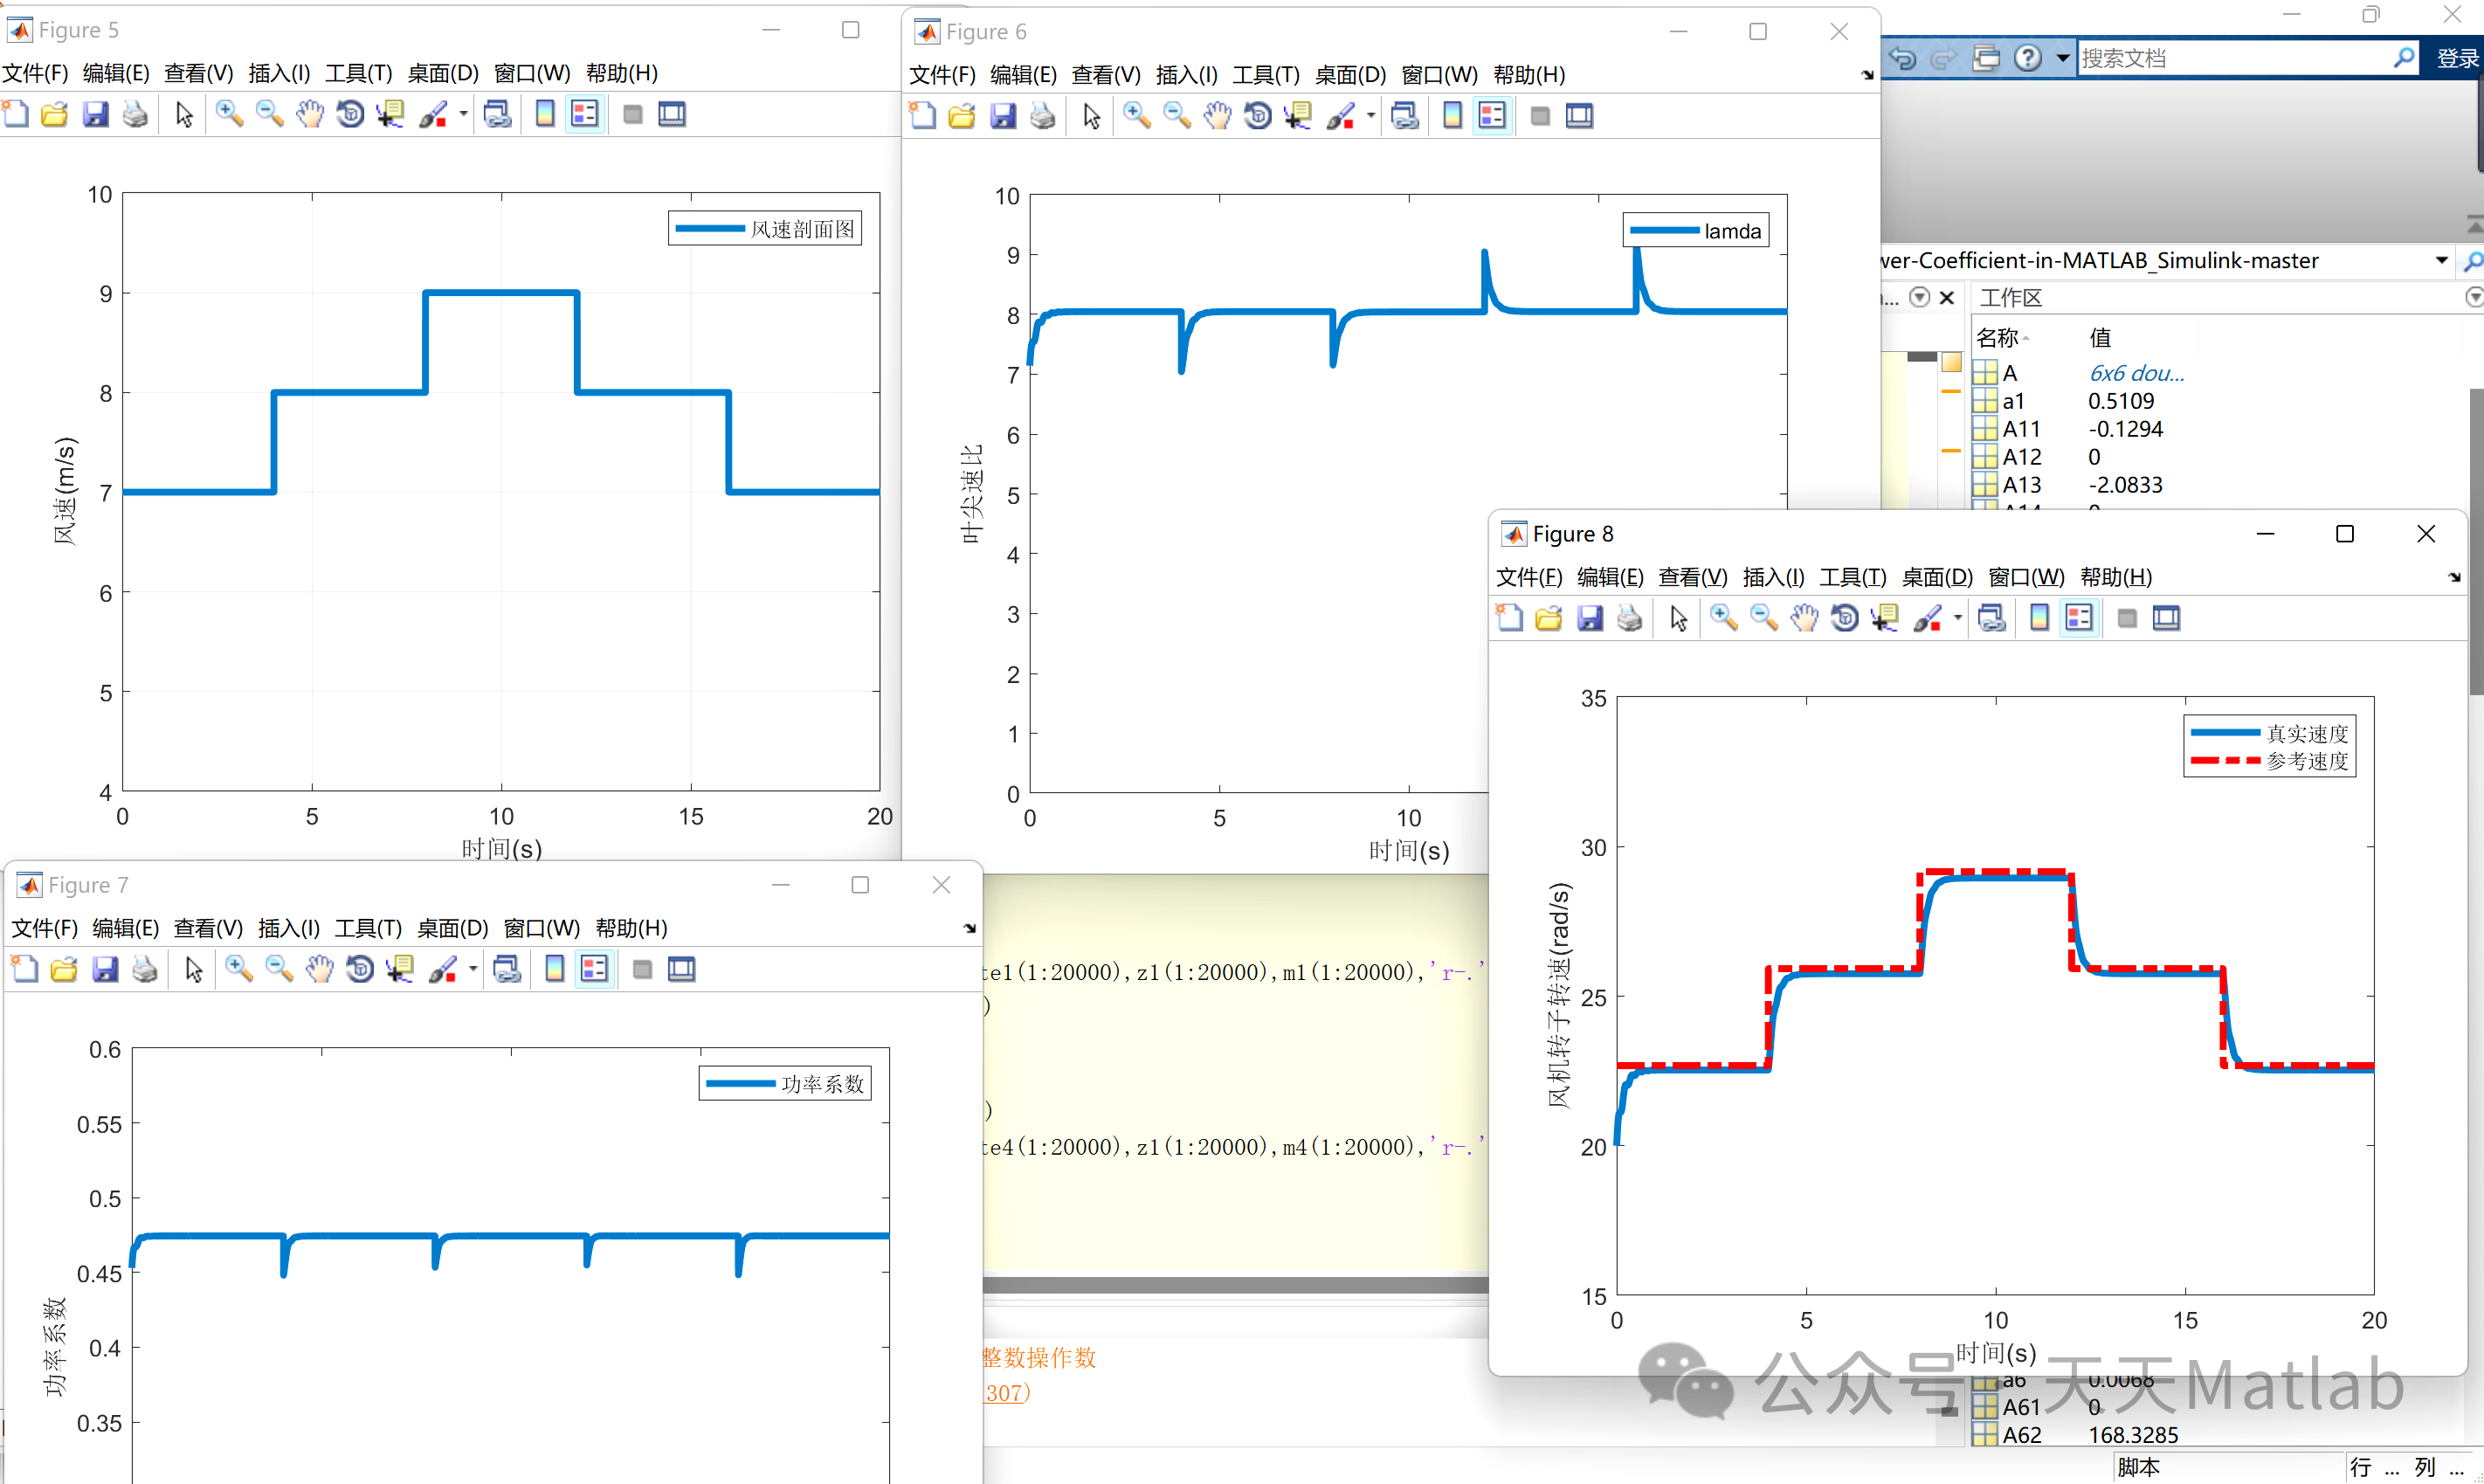Select Edit Plot arrow in Figure 6

click(x=1091, y=116)
